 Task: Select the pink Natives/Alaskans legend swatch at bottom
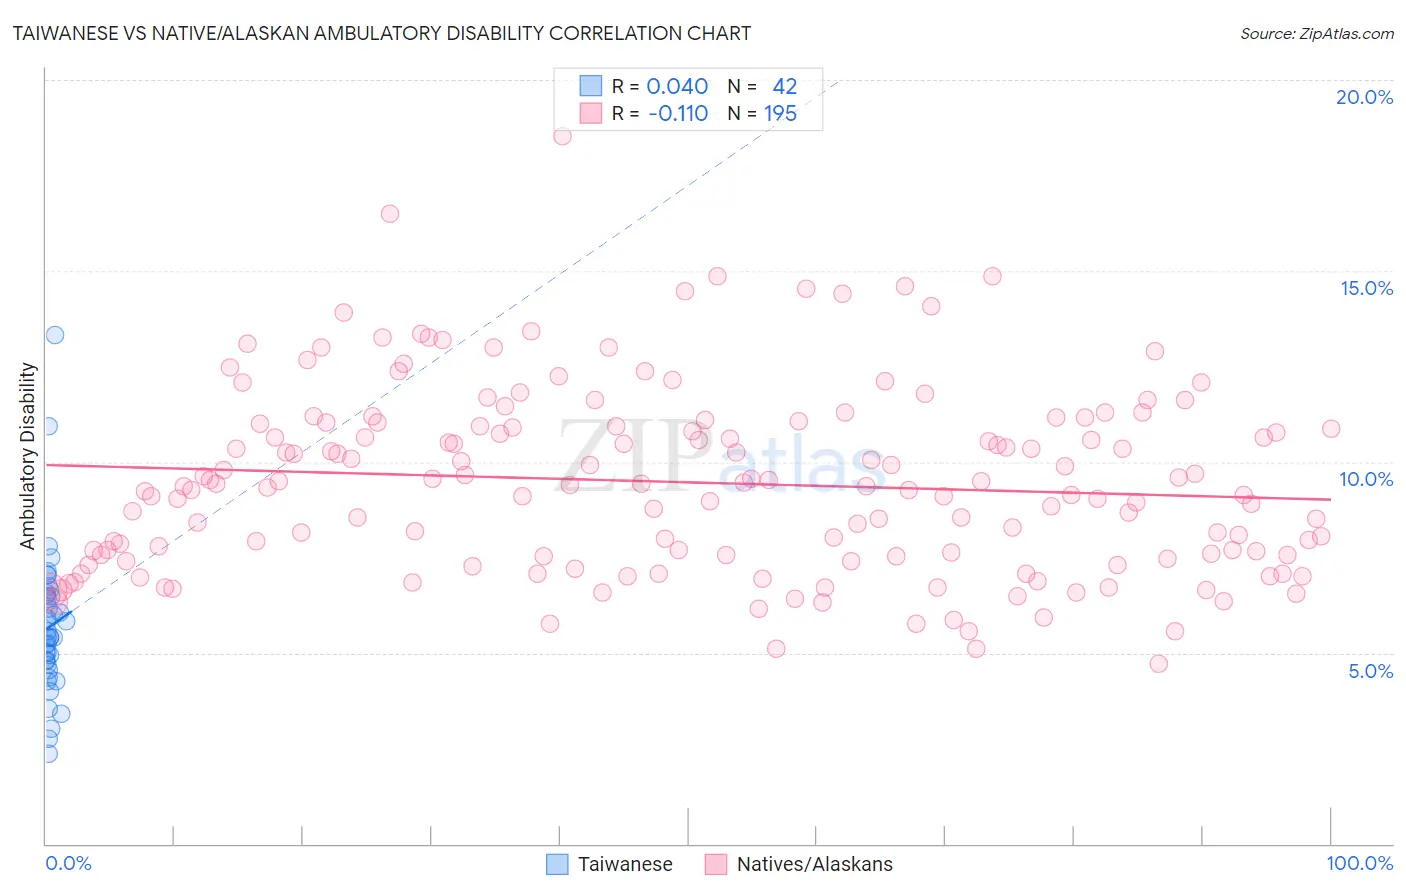click(x=715, y=864)
